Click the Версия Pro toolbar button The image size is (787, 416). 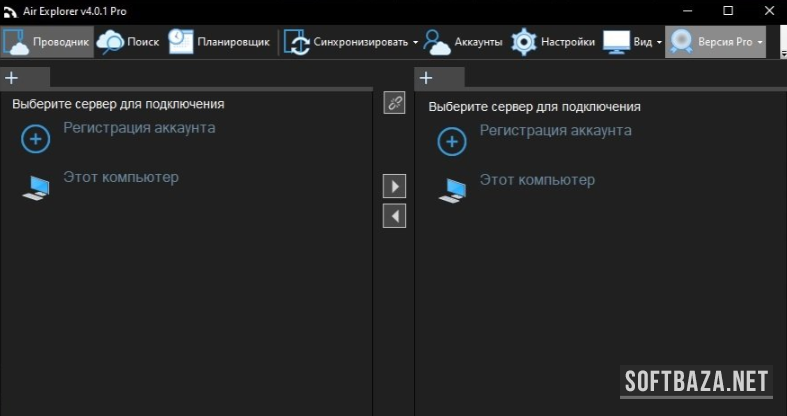[715, 42]
